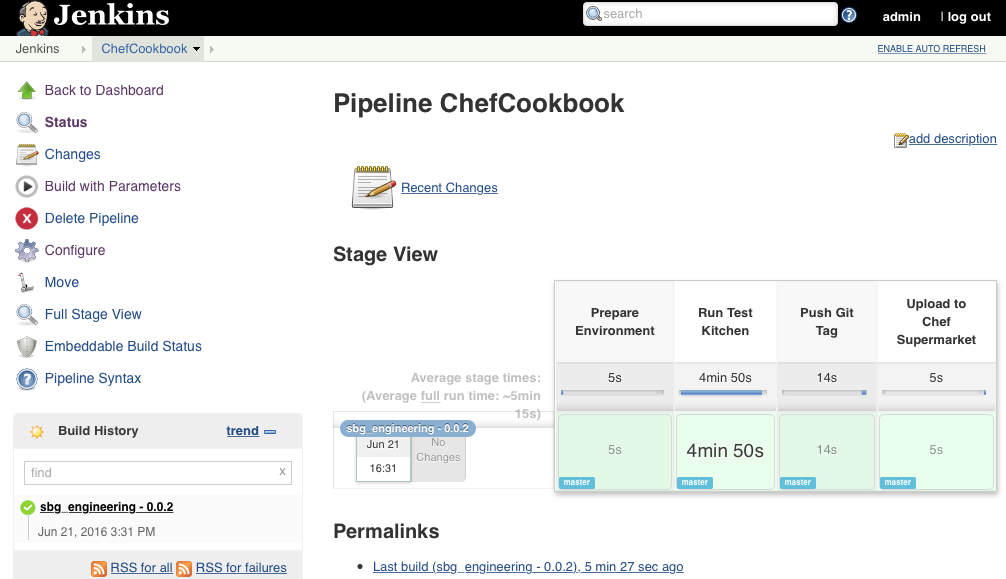Image resolution: width=1006 pixels, height=579 pixels.
Task: Open Back to Dashboard link
Action: (104, 91)
